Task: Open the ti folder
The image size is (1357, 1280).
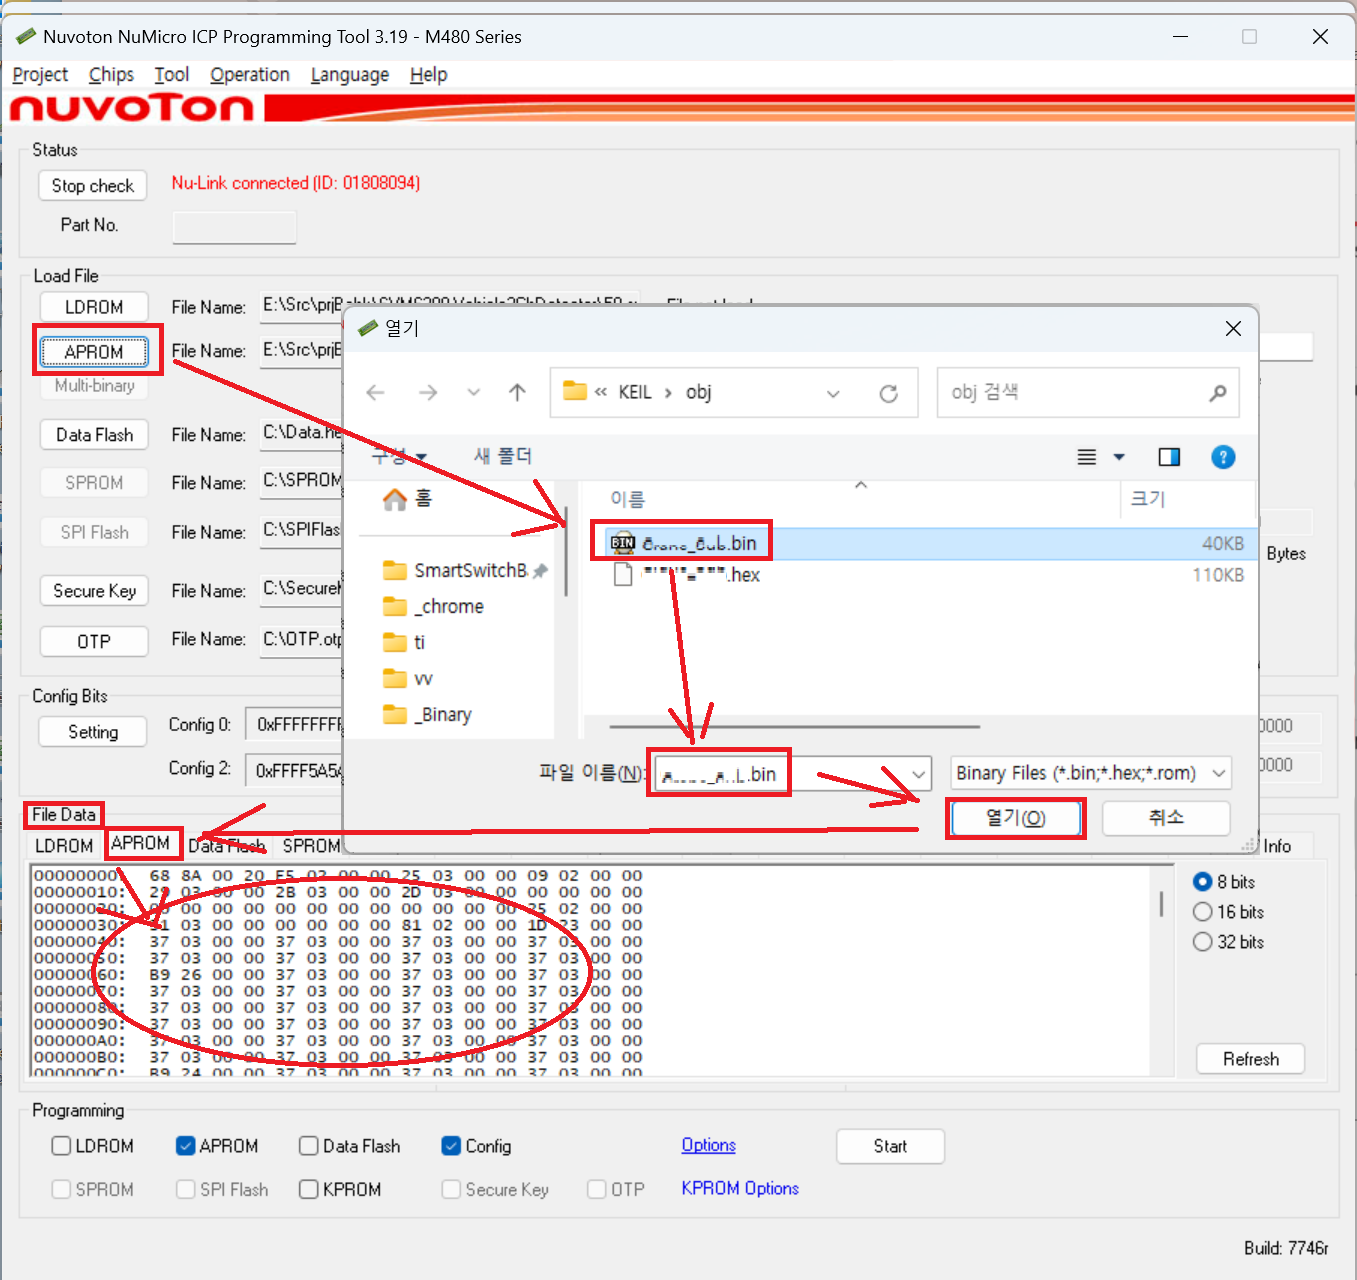Action: pos(404,642)
